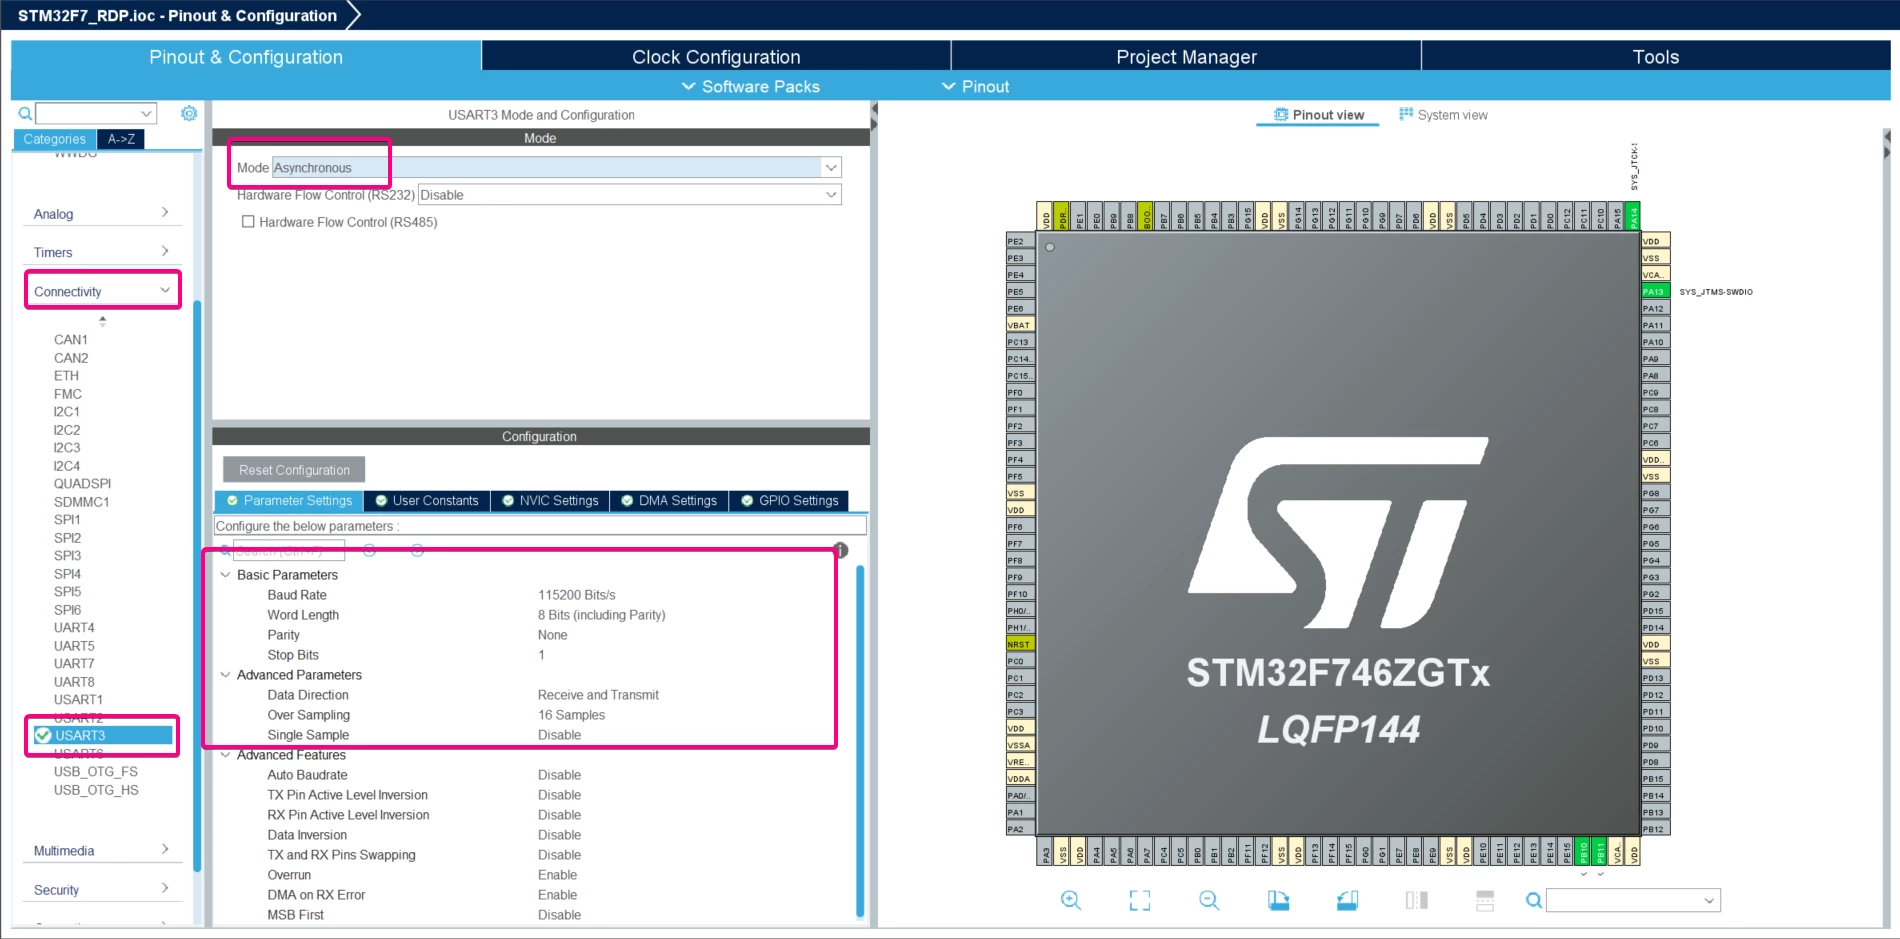This screenshot has height=939, width=1900.
Task: Collapse the Basic Parameters group
Action: (226, 575)
